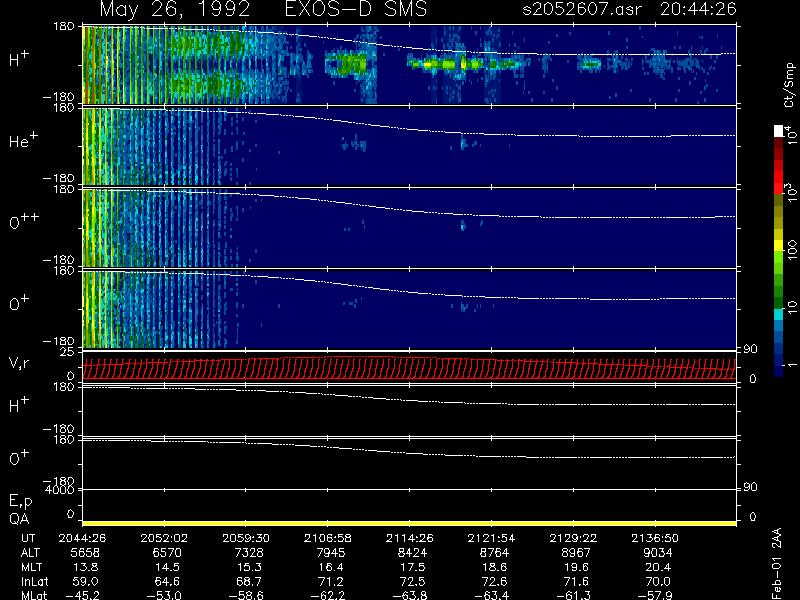Screen dimensions: 800x600
Task: Click MLT value "18.6"
Action: pyautogui.click(x=494, y=567)
